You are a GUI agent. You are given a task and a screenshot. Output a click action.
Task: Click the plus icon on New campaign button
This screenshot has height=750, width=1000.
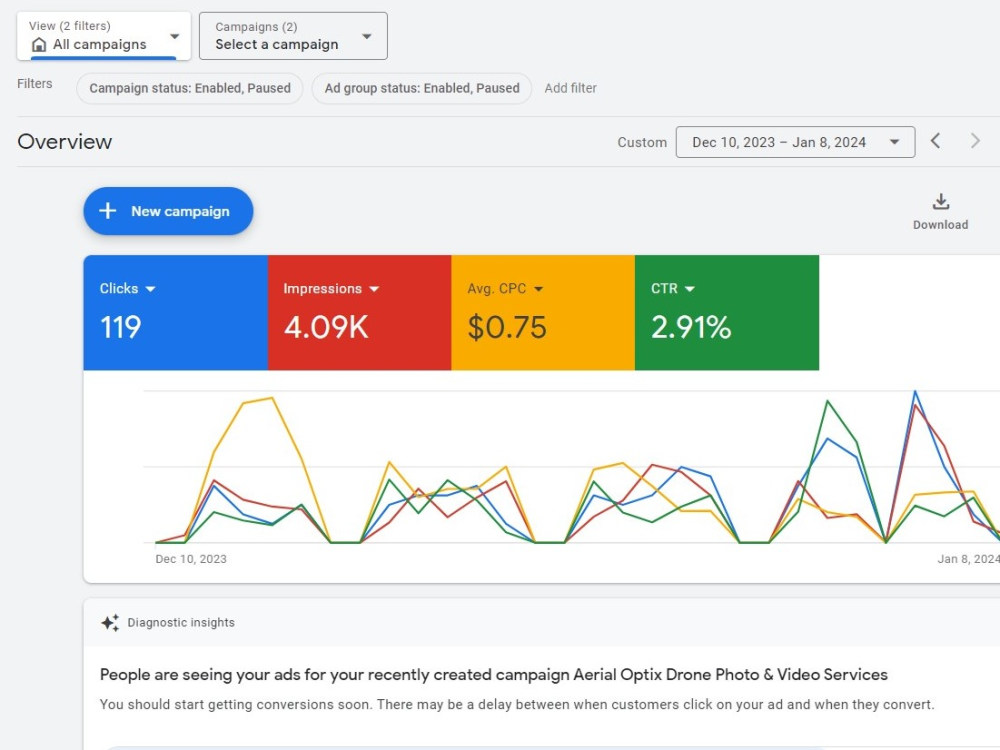108,211
